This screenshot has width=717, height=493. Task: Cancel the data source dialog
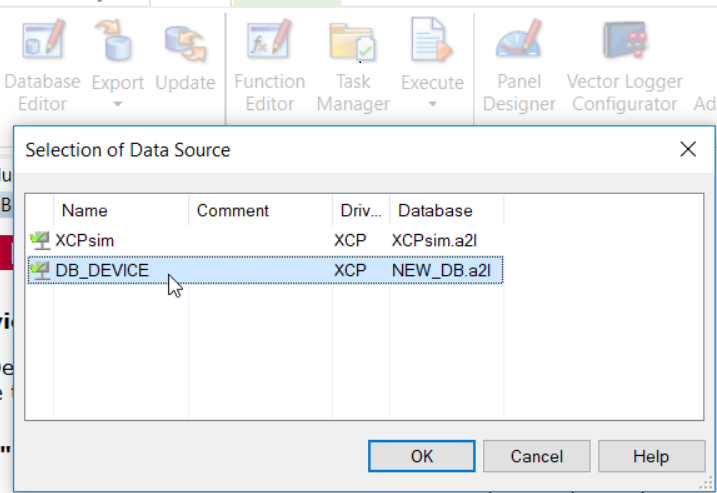(x=536, y=456)
